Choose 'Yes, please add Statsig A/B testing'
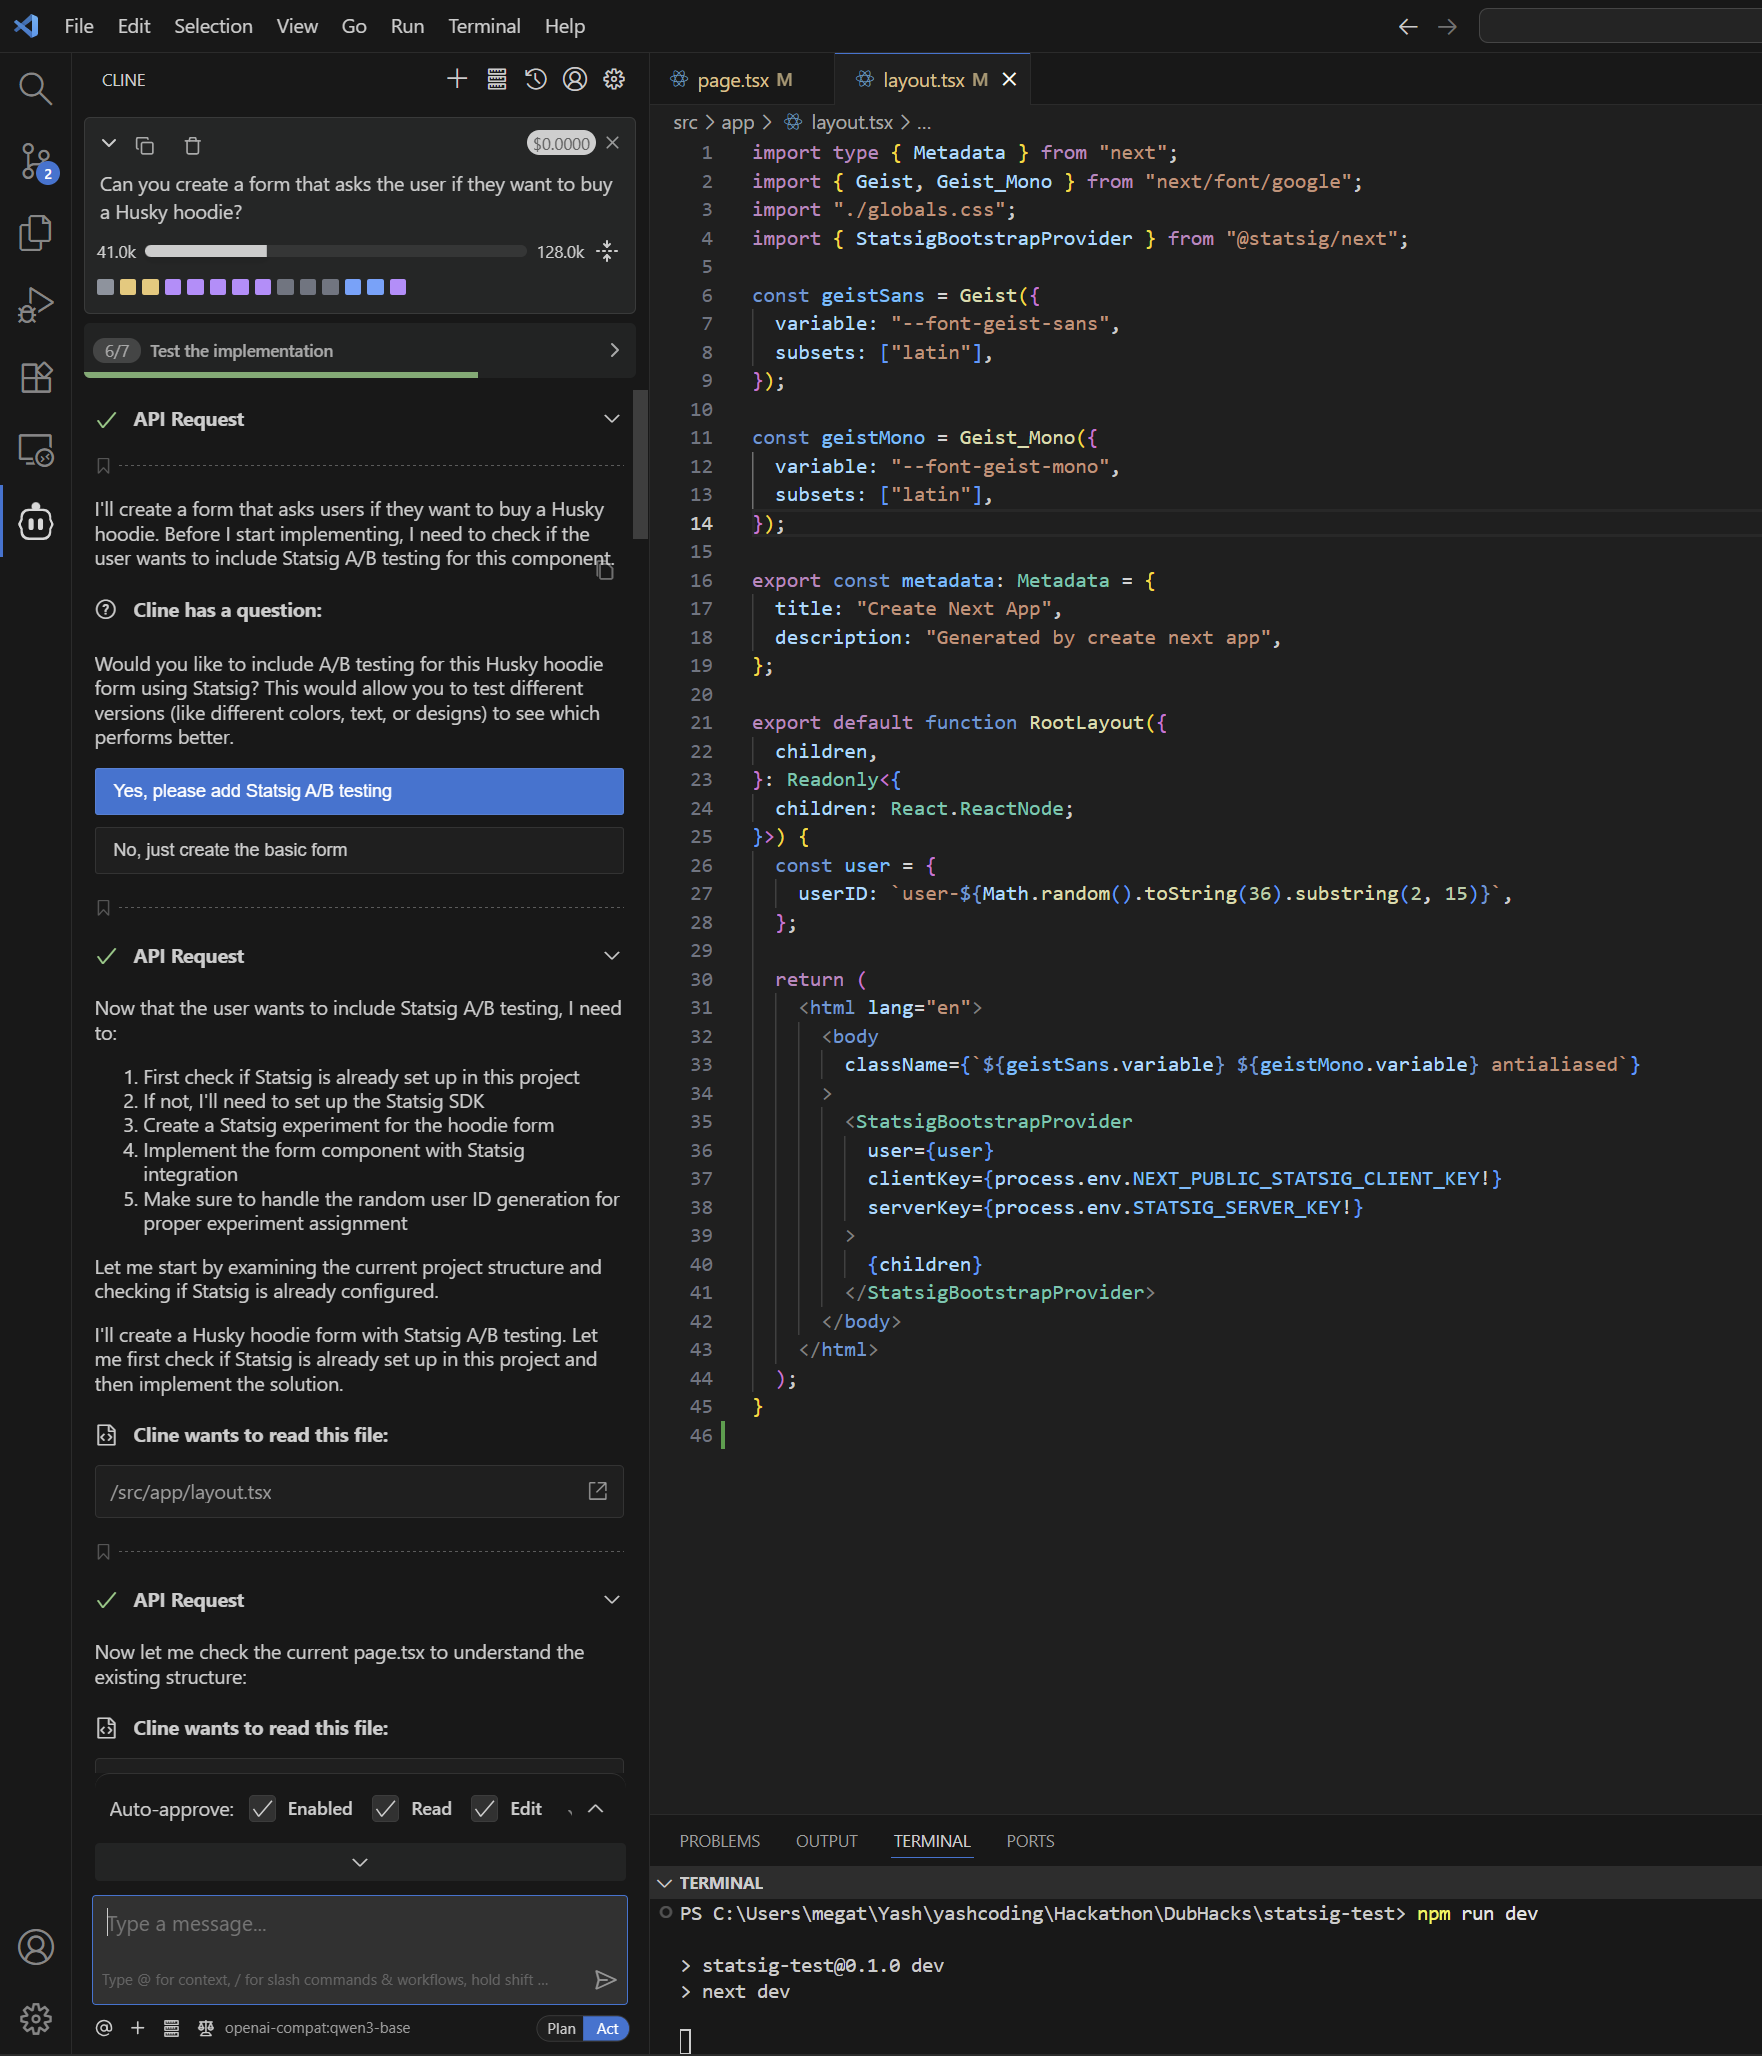Viewport: 1762px width, 2056px height. (x=359, y=791)
